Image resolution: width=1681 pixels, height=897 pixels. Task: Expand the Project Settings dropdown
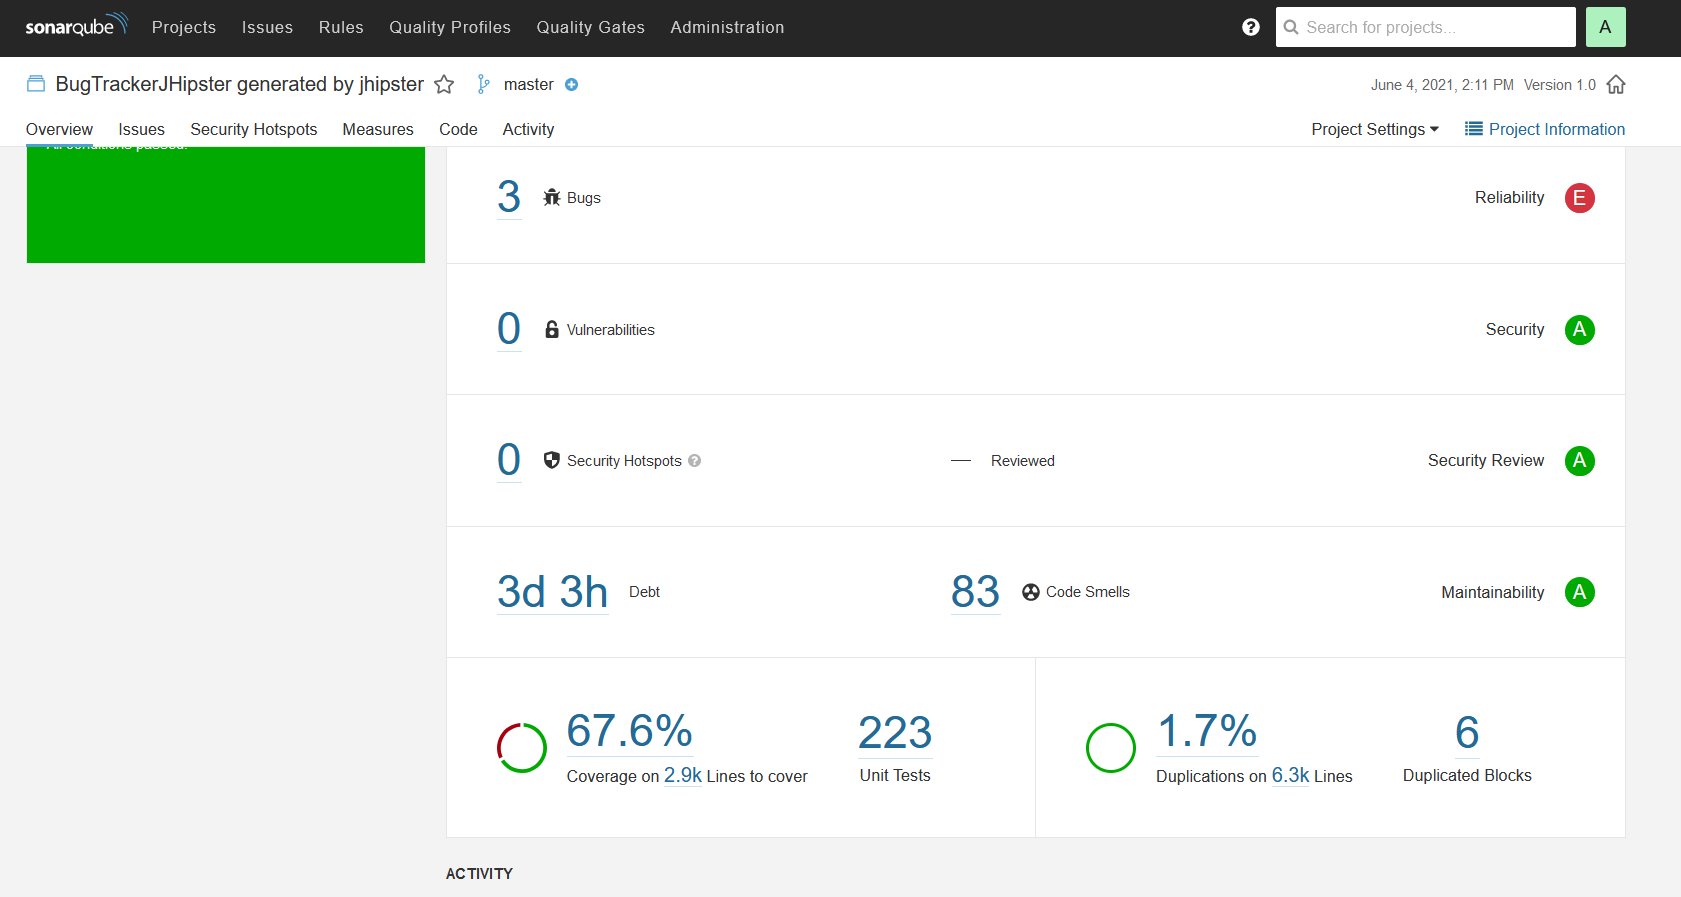(1374, 129)
